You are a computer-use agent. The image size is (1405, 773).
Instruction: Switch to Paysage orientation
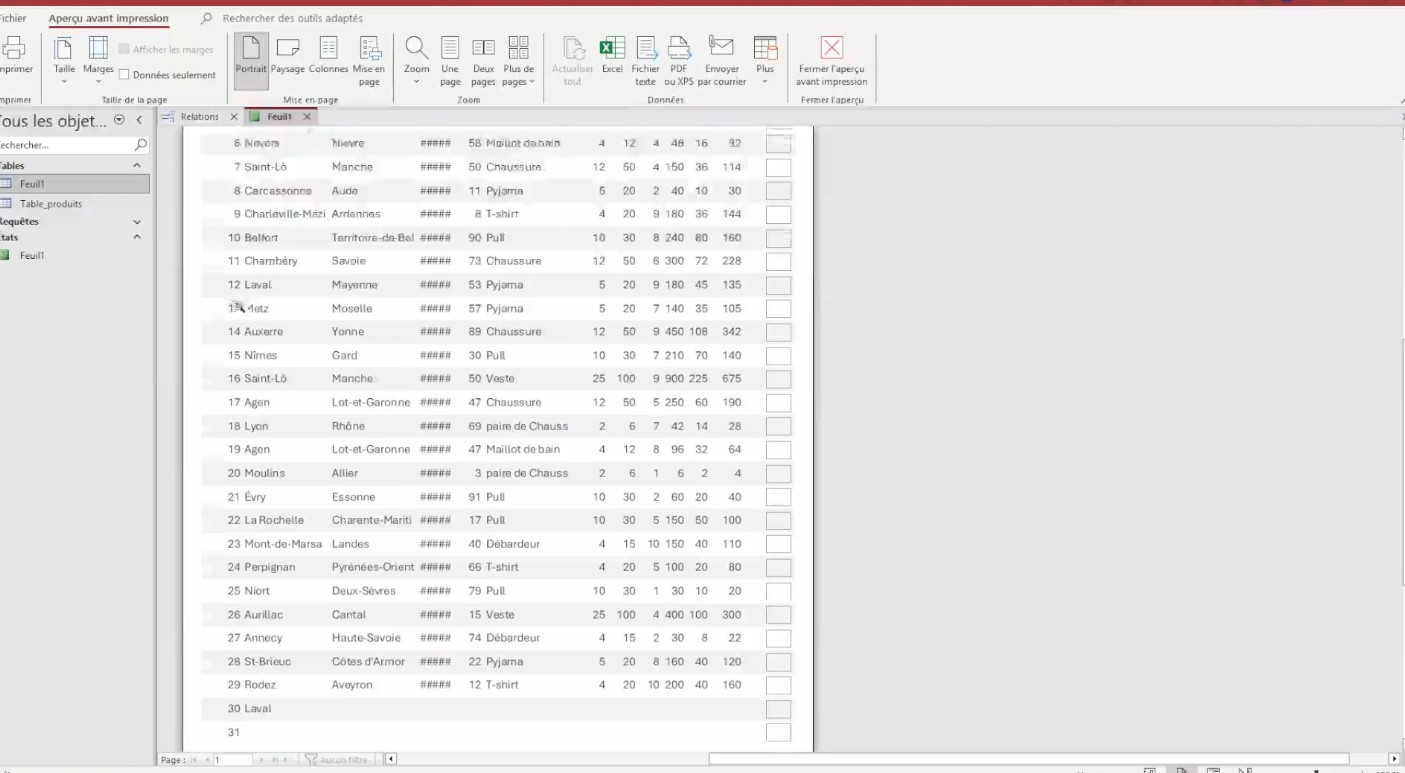point(288,56)
